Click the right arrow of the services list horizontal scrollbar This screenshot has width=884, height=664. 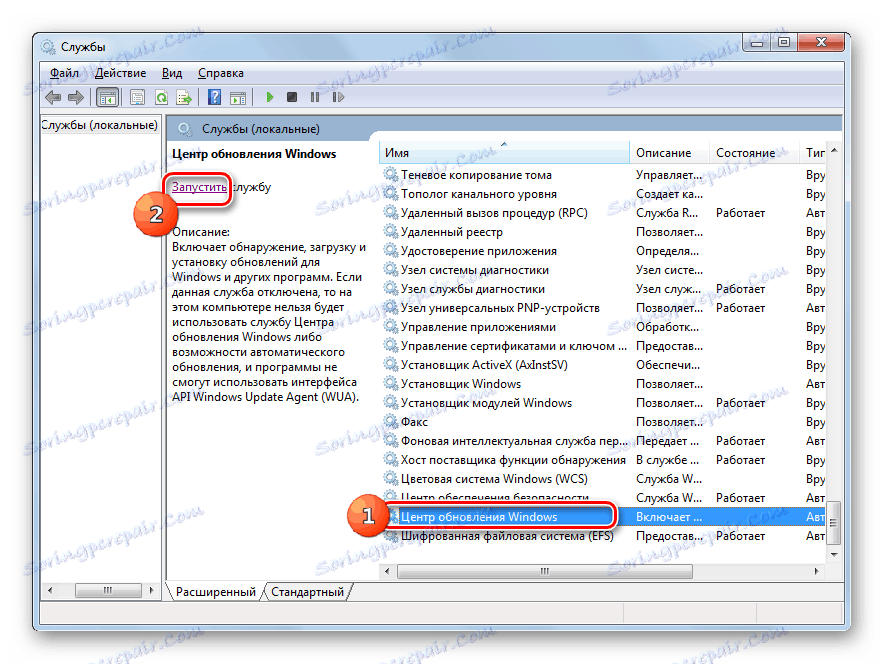pyautogui.click(x=816, y=571)
